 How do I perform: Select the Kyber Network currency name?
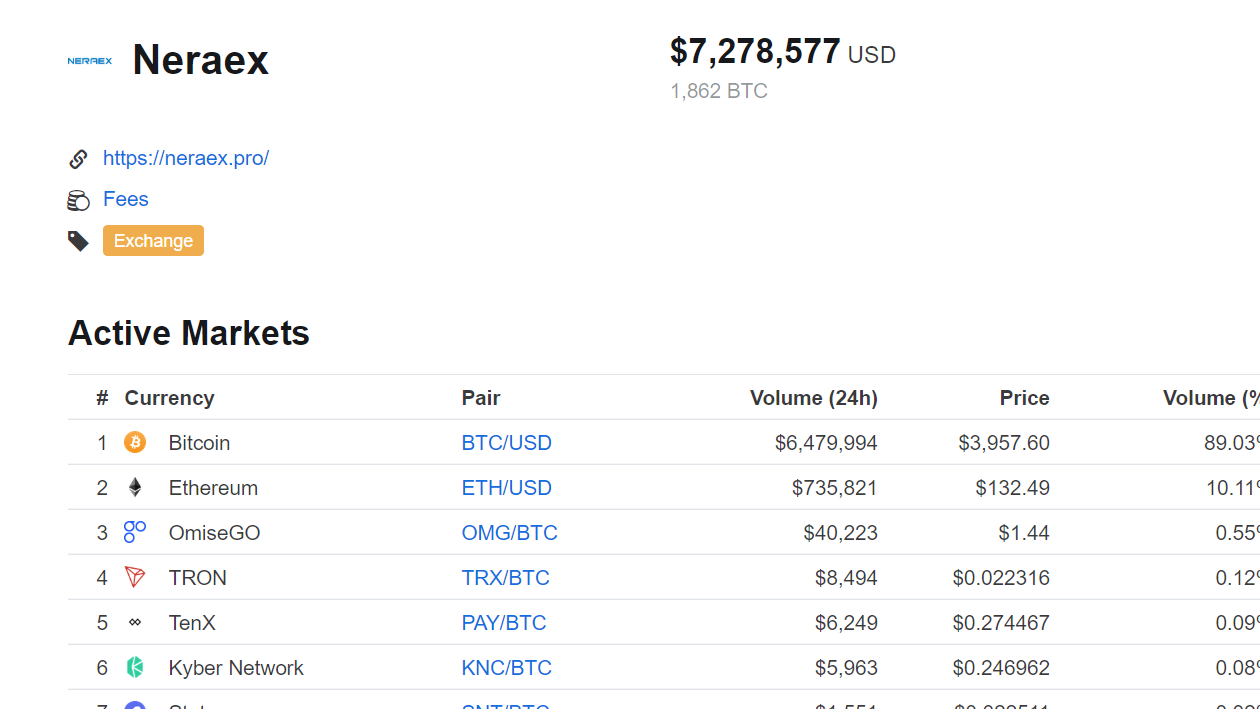click(x=236, y=667)
